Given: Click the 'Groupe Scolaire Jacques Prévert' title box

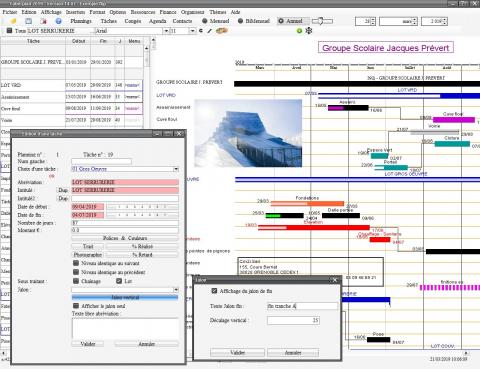Looking at the screenshot, I should click(386, 48).
